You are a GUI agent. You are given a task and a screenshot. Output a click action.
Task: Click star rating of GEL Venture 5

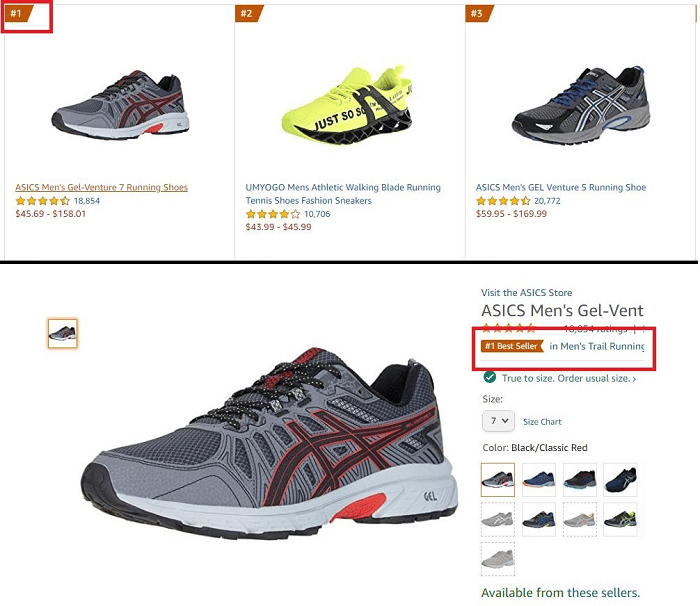(503, 201)
